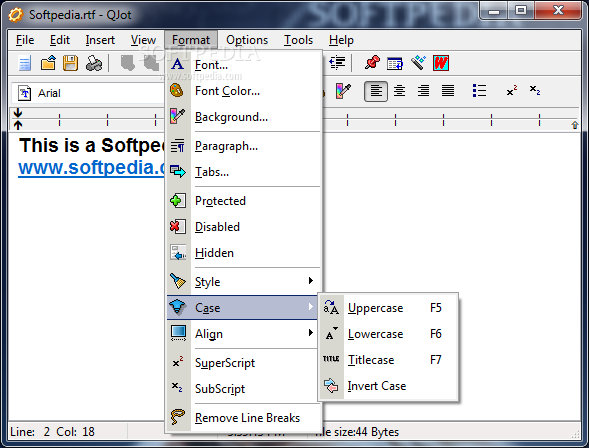Click the magic wand toolbar icon

[418, 63]
